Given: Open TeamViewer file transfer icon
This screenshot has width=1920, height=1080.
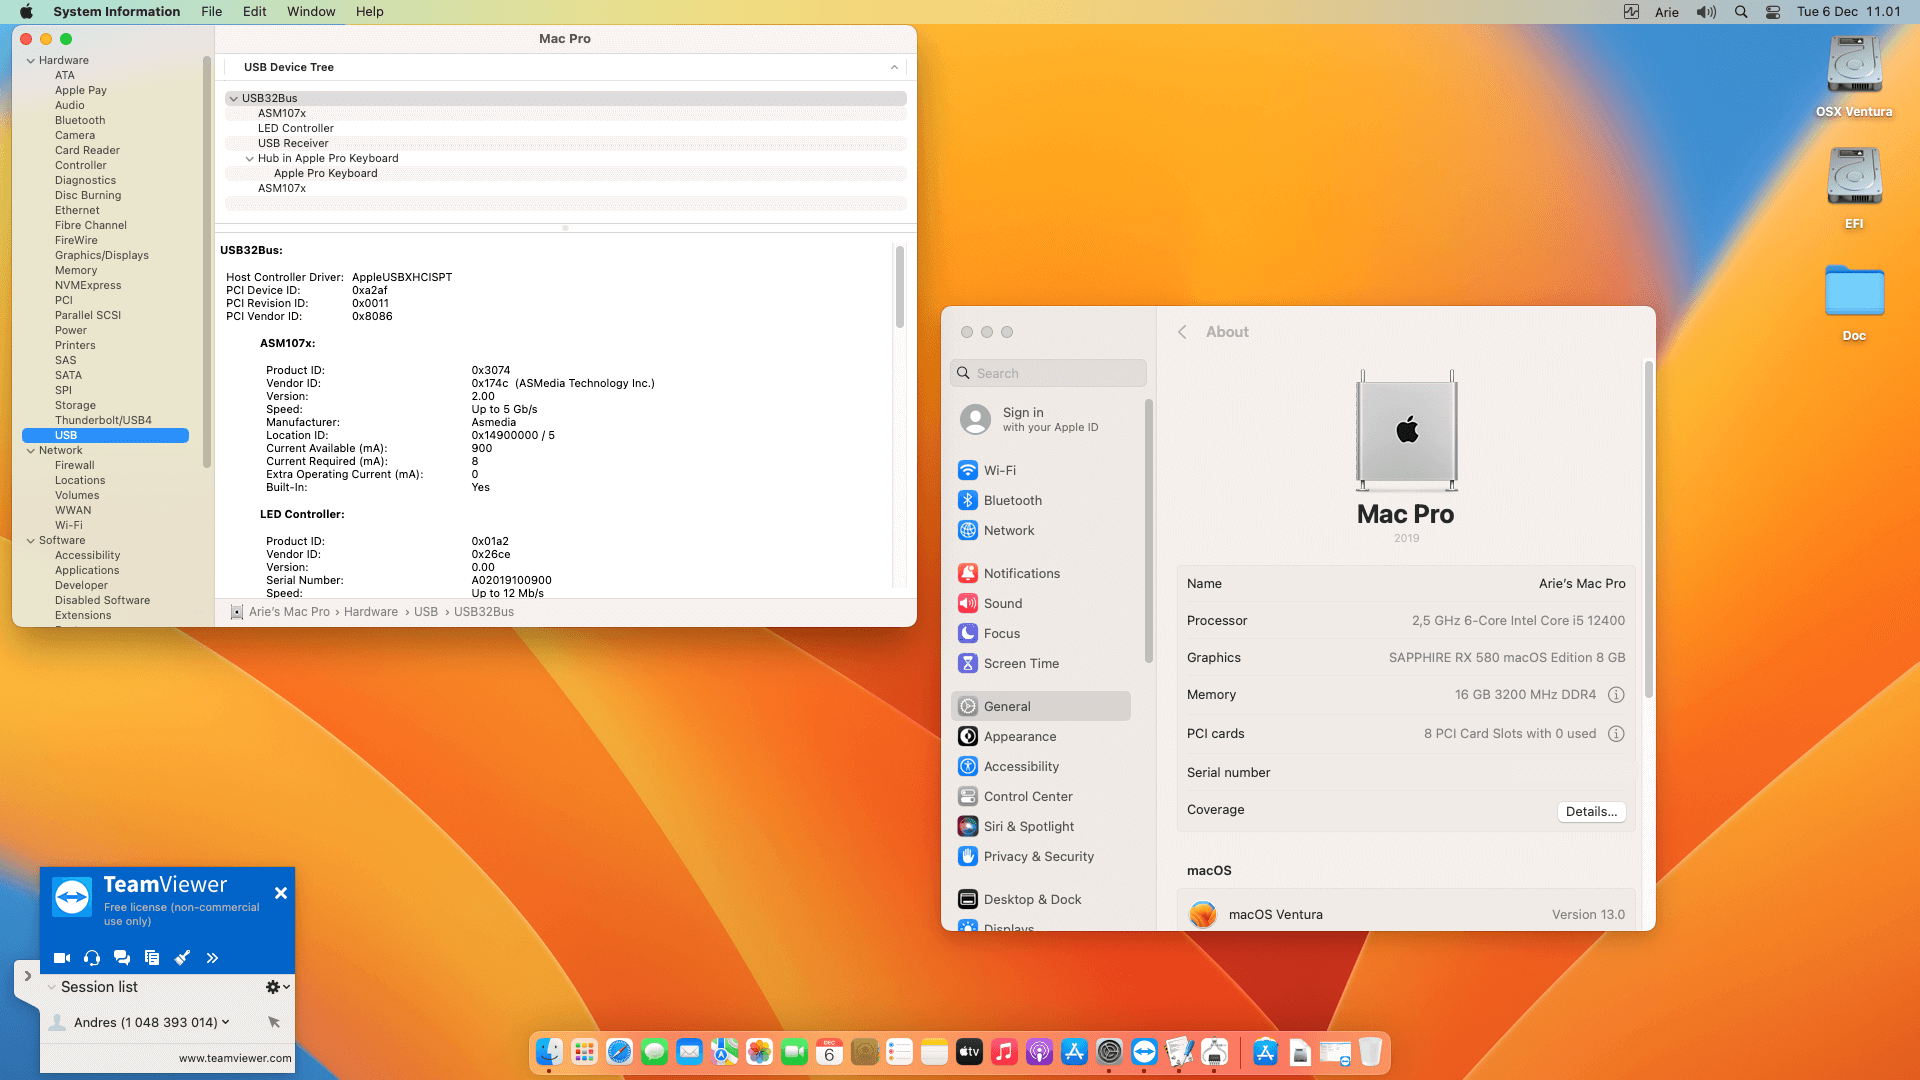Looking at the screenshot, I should tap(152, 958).
